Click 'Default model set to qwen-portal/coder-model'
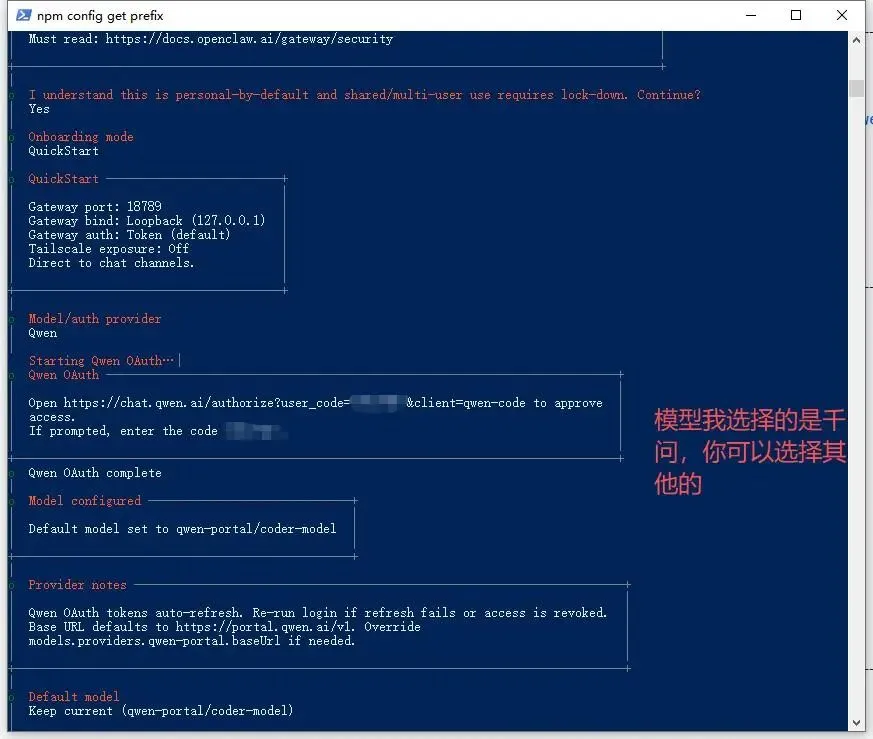The width and height of the screenshot is (873, 739). (x=183, y=528)
